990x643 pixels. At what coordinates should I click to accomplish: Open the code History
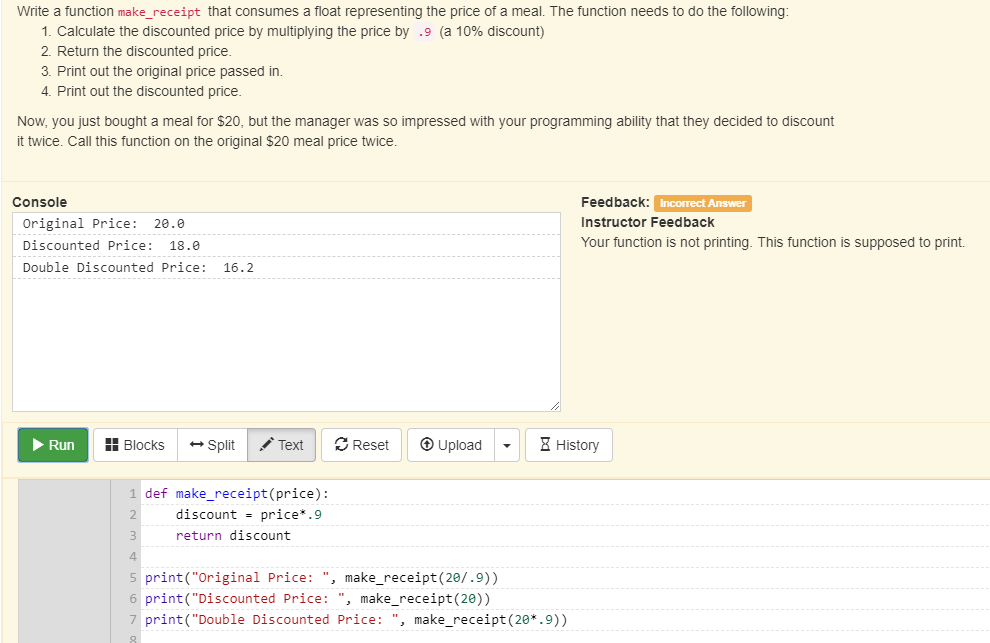(x=568, y=445)
